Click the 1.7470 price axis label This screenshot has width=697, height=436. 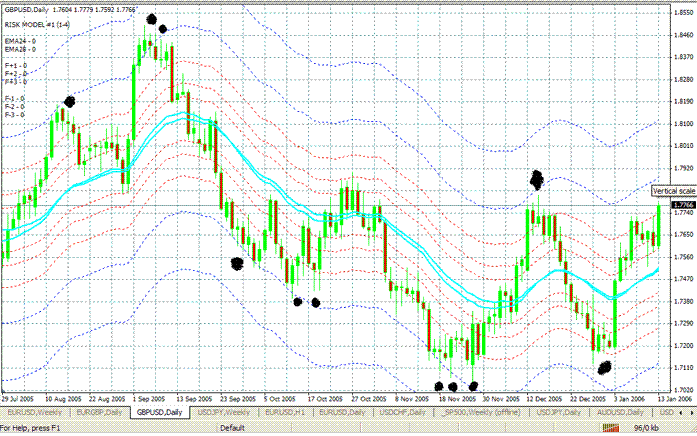[684, 279]
